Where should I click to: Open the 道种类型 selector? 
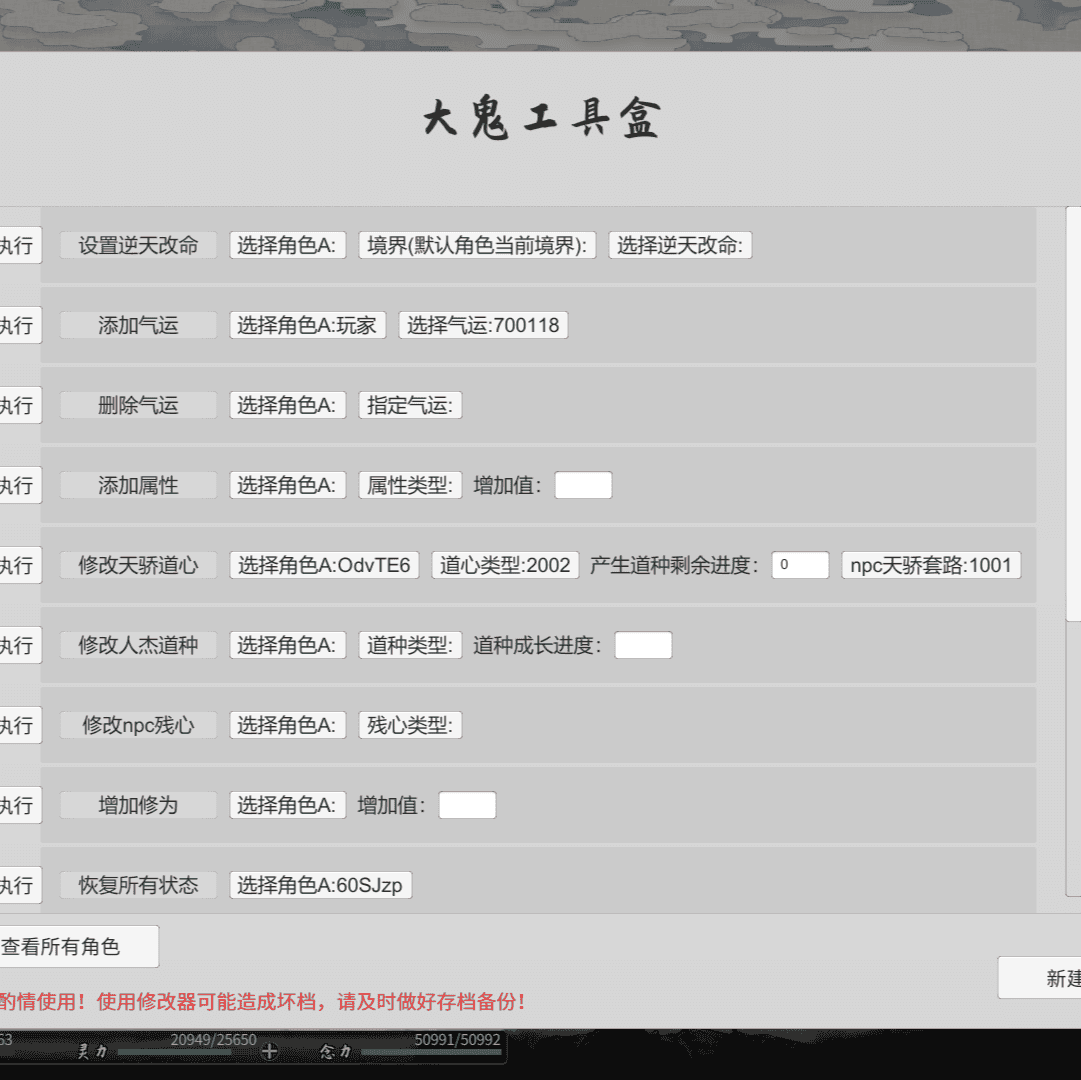click(x=410, y=645)
